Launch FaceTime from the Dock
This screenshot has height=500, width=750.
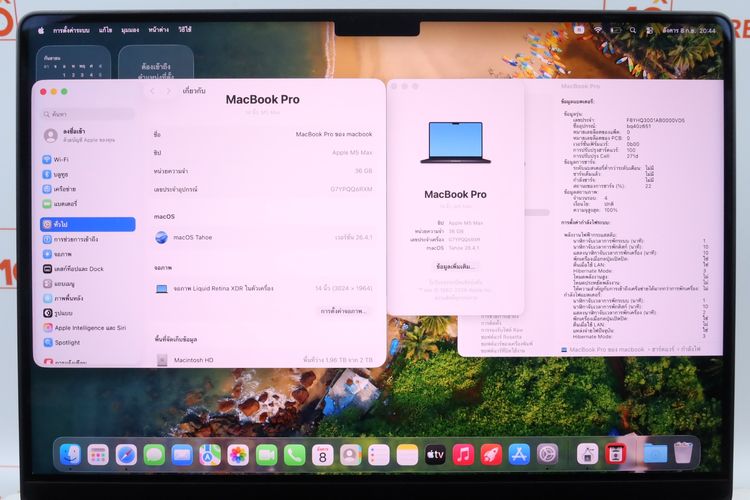tap(266, 455)
